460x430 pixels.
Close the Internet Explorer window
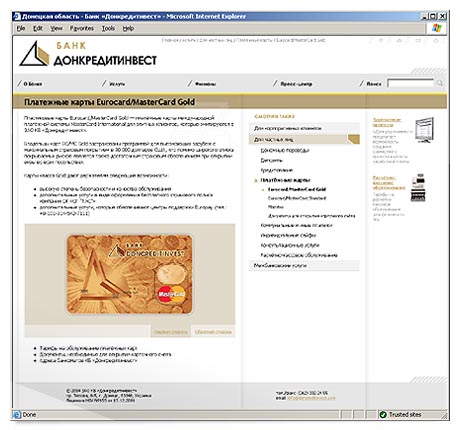click(x=442, y=16)
